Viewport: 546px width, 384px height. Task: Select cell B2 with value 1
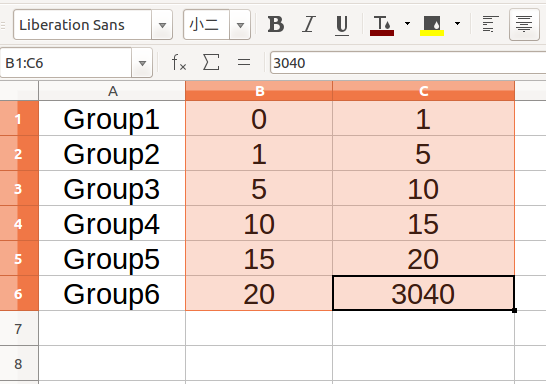259,153
